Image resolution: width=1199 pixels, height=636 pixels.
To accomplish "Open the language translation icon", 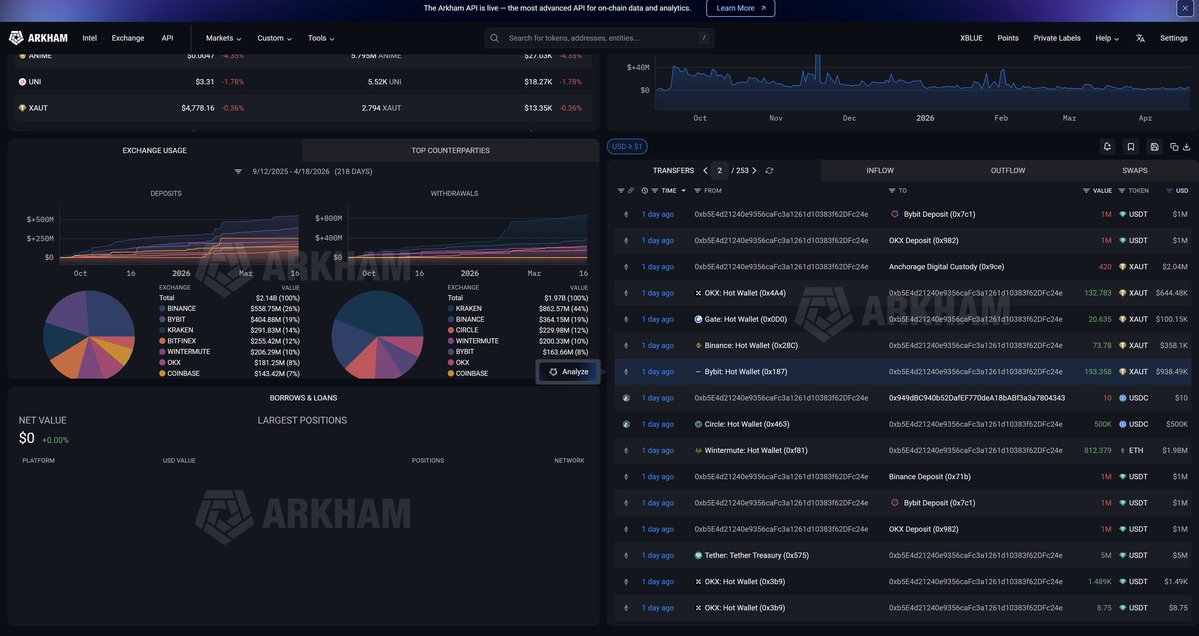I will coord(1140,38).
